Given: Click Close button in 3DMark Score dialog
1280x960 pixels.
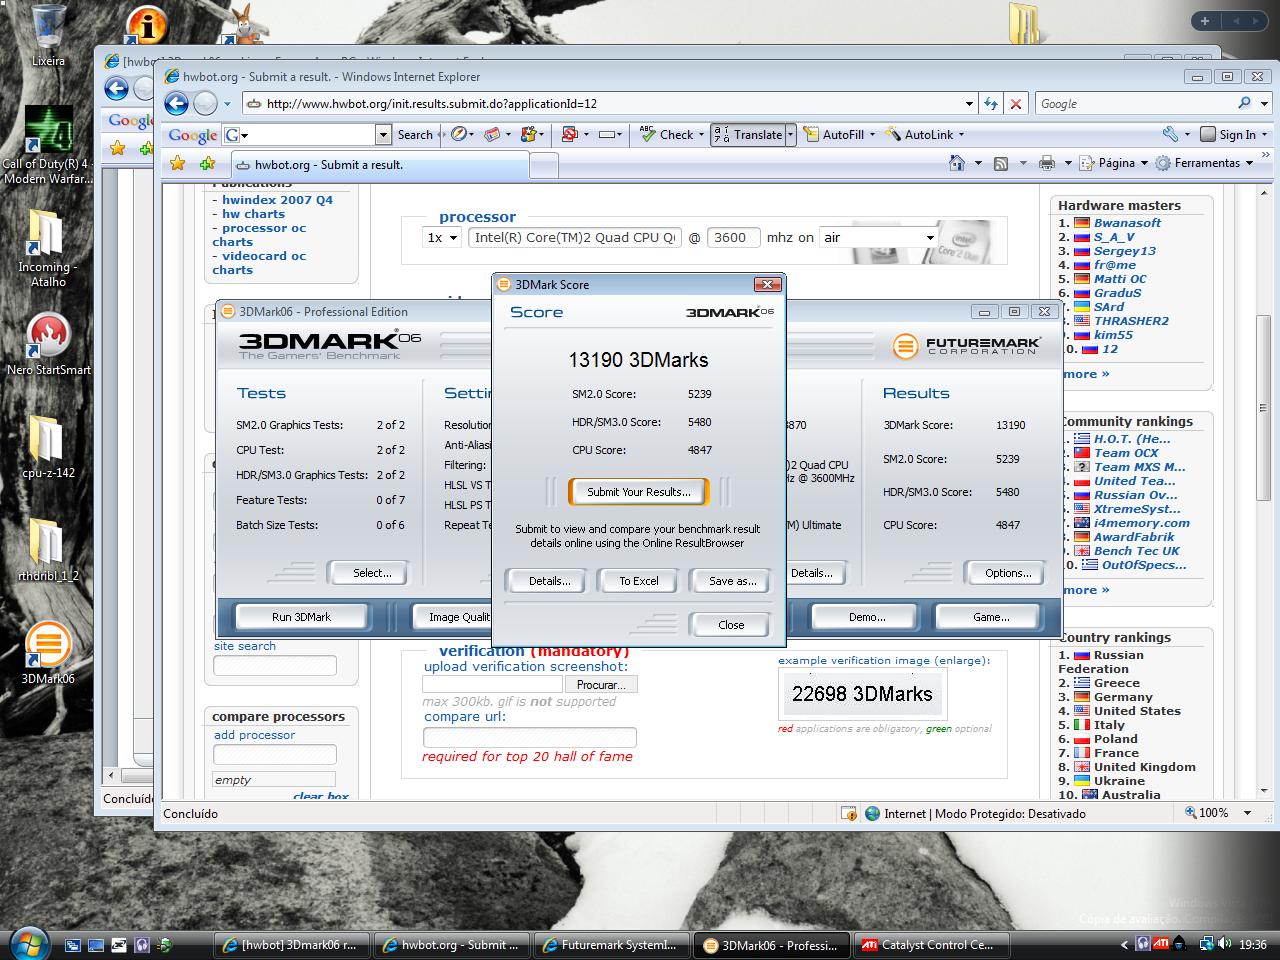Looking at the screenshot, I should [731, 625].
